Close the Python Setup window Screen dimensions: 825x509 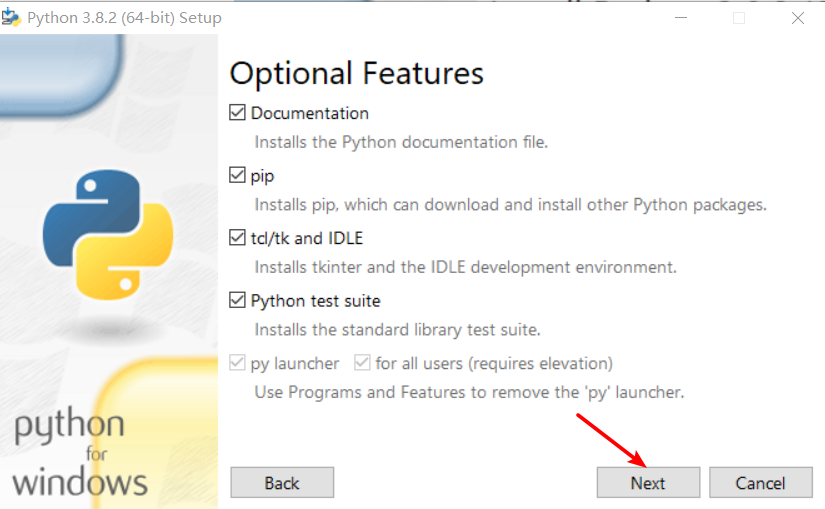click(x=798, y=18)
